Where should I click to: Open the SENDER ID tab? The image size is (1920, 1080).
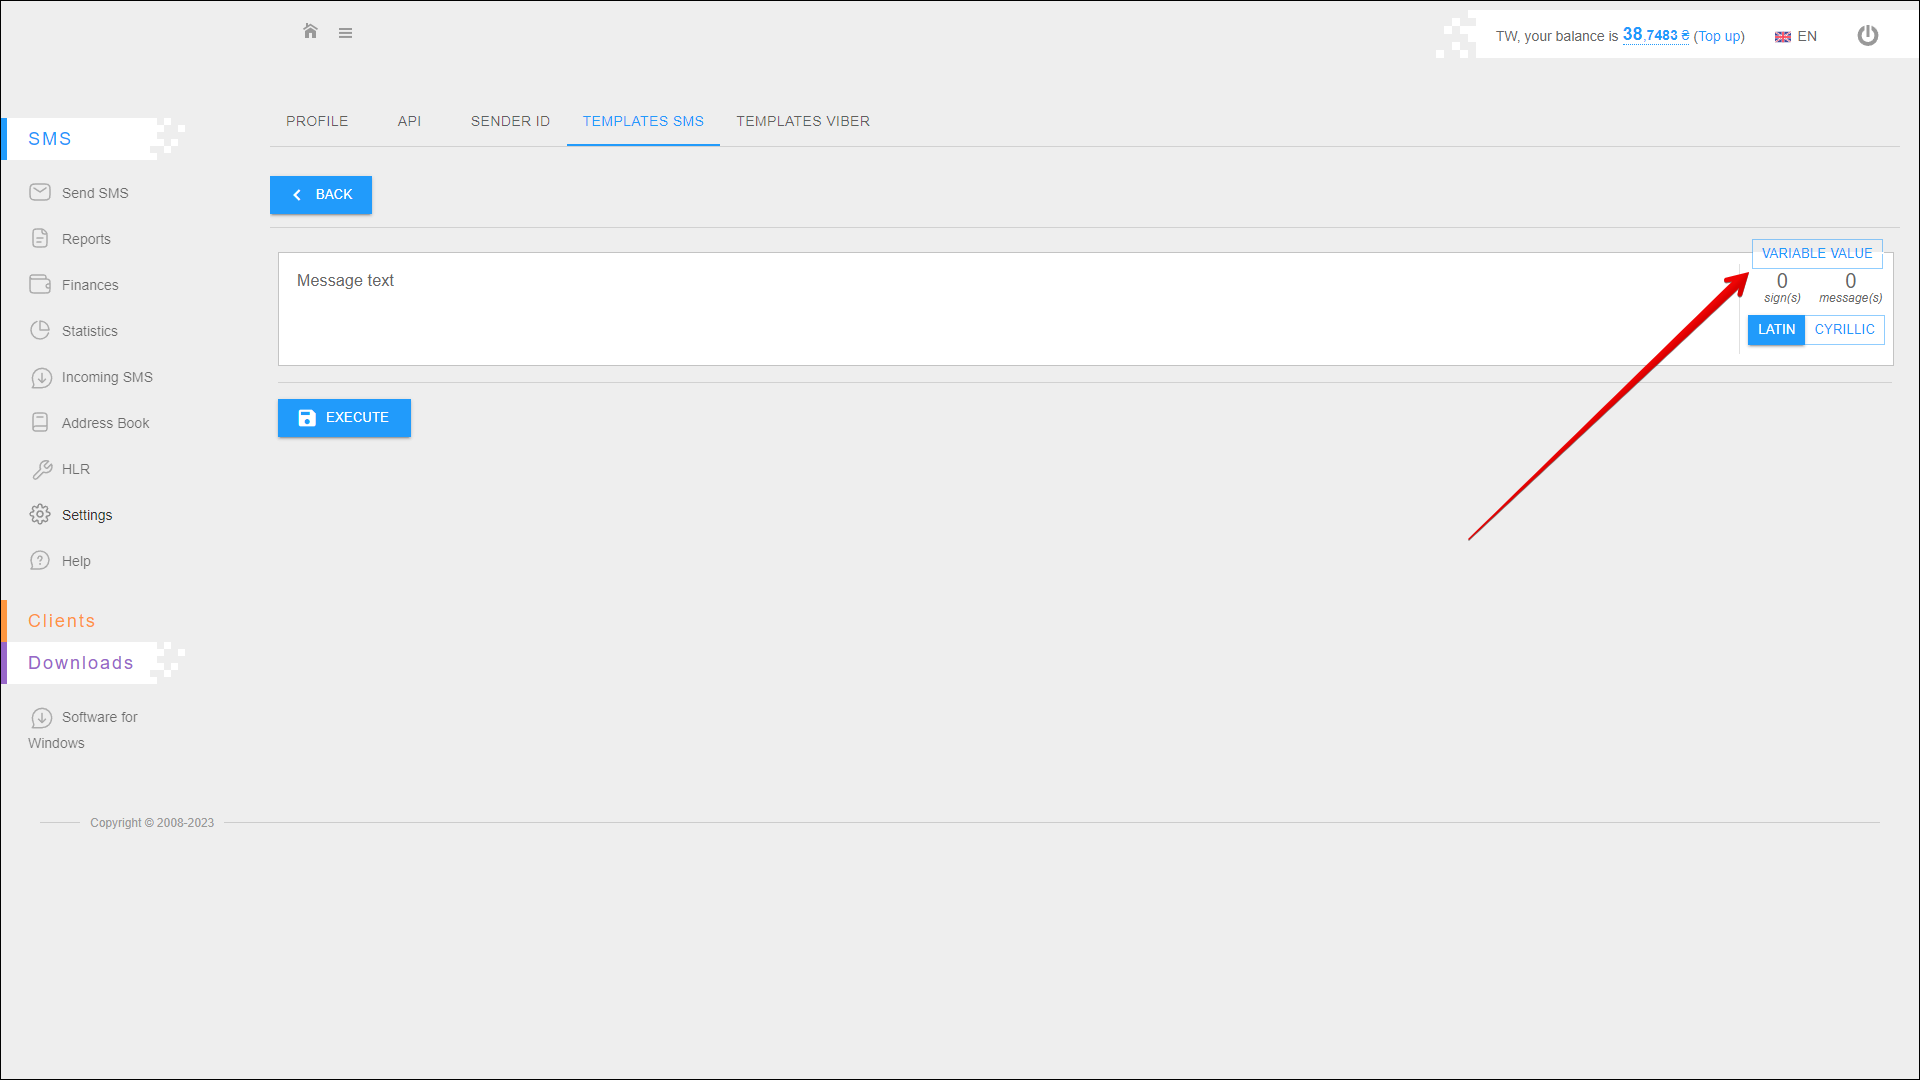click(510, 121)
